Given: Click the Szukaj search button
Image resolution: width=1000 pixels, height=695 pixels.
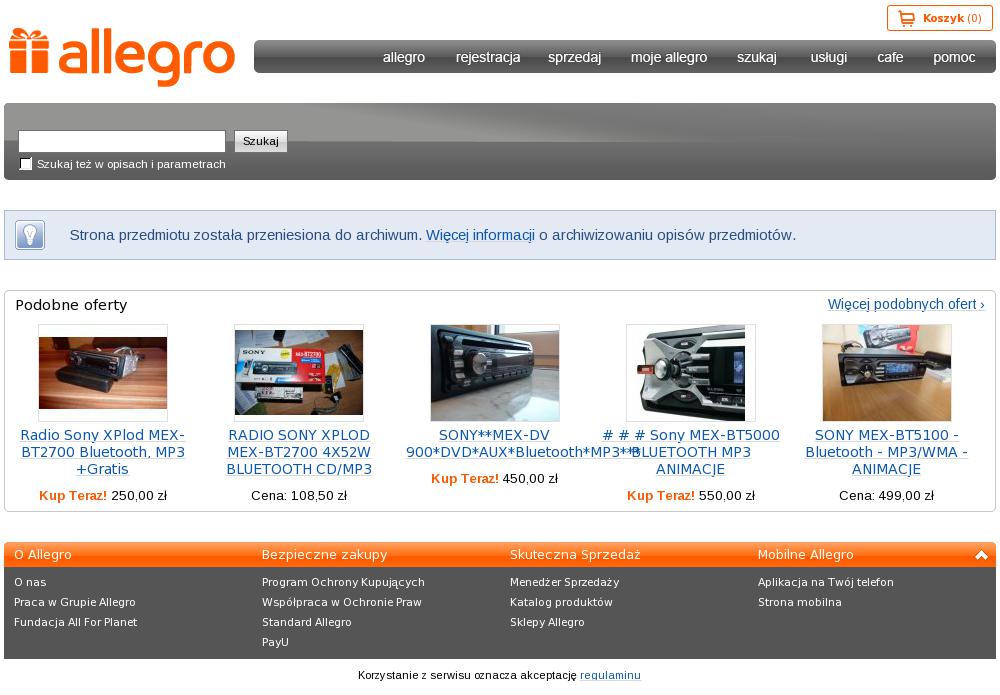Looking at the screenshot, I should click(261, 141).
